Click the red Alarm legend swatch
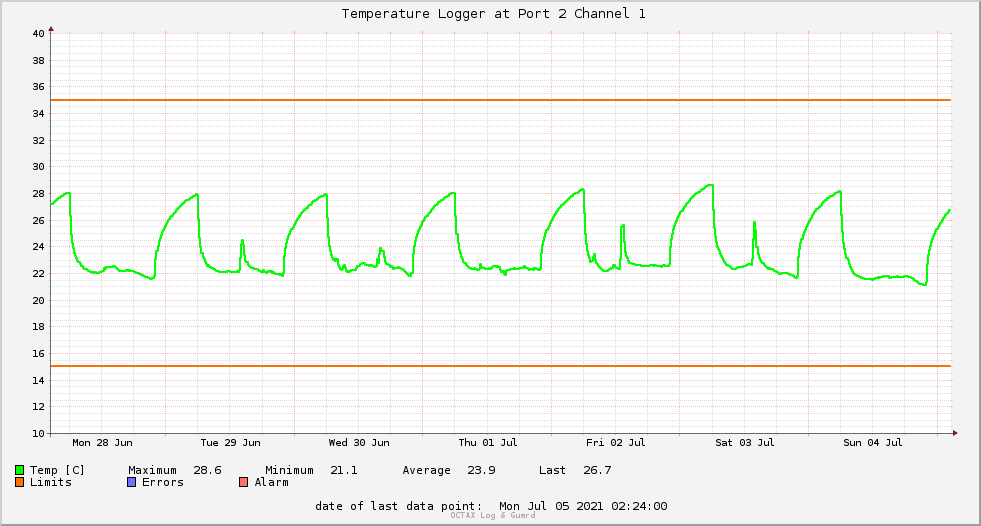 [244, 482]
